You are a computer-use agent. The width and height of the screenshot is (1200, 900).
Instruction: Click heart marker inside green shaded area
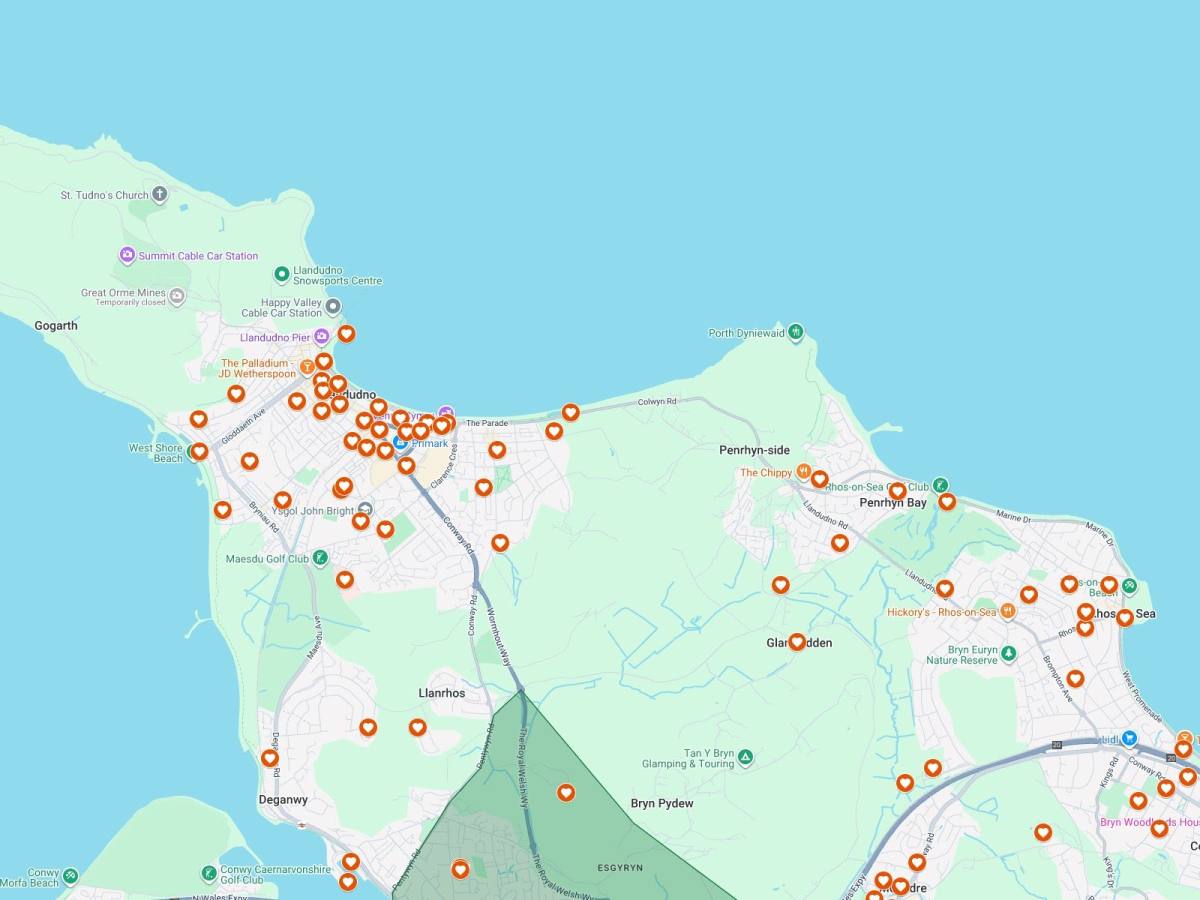click(x=566, y=793)
